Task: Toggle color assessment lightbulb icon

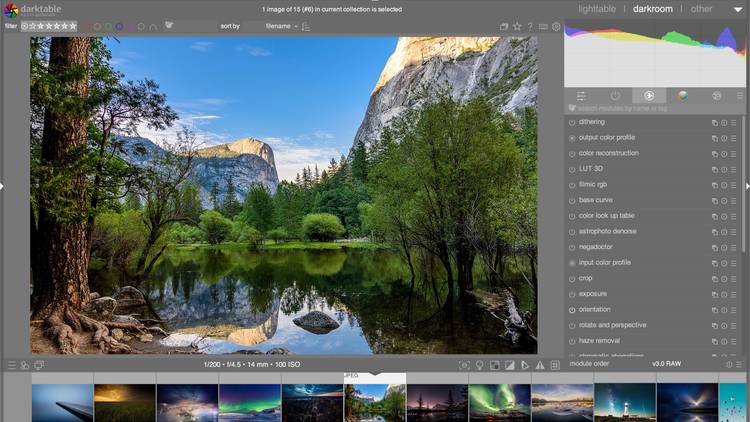Action: [x=480, y=366]
